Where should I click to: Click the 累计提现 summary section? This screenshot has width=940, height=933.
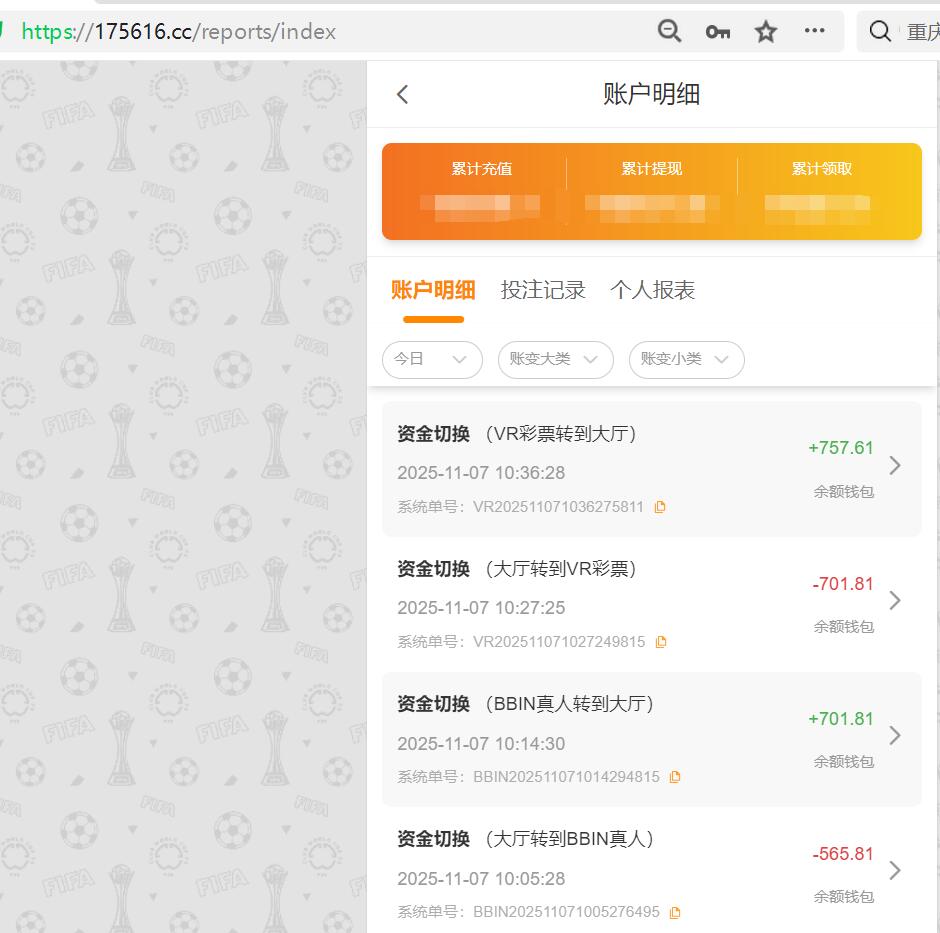coord(651,190)
